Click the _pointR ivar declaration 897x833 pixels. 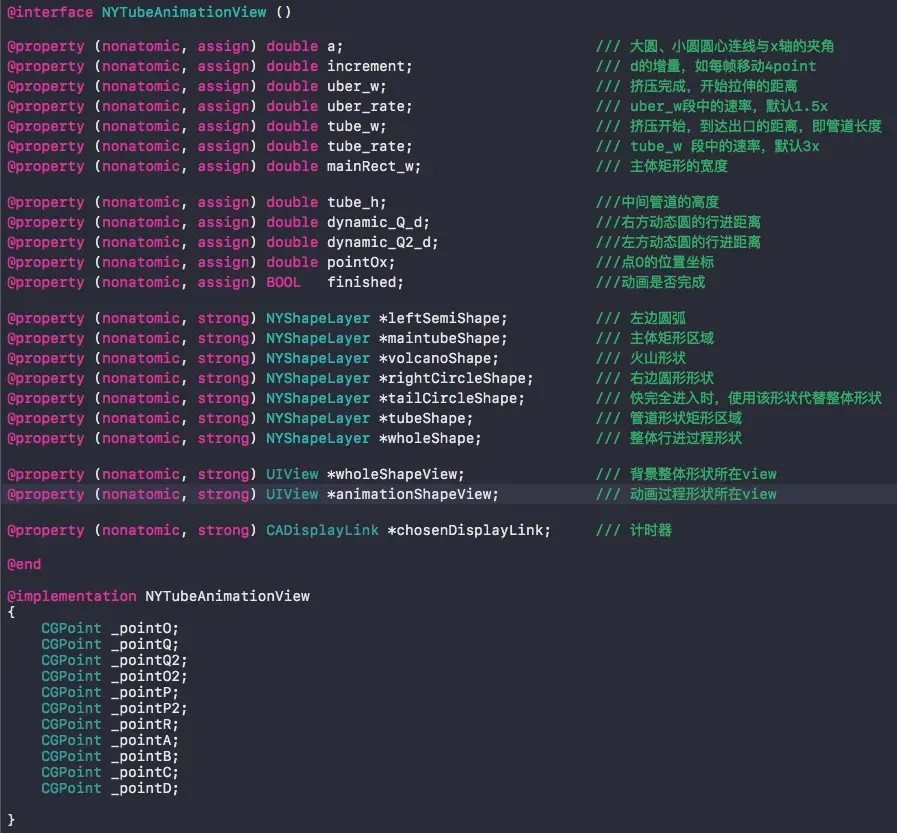coord(110,725)
